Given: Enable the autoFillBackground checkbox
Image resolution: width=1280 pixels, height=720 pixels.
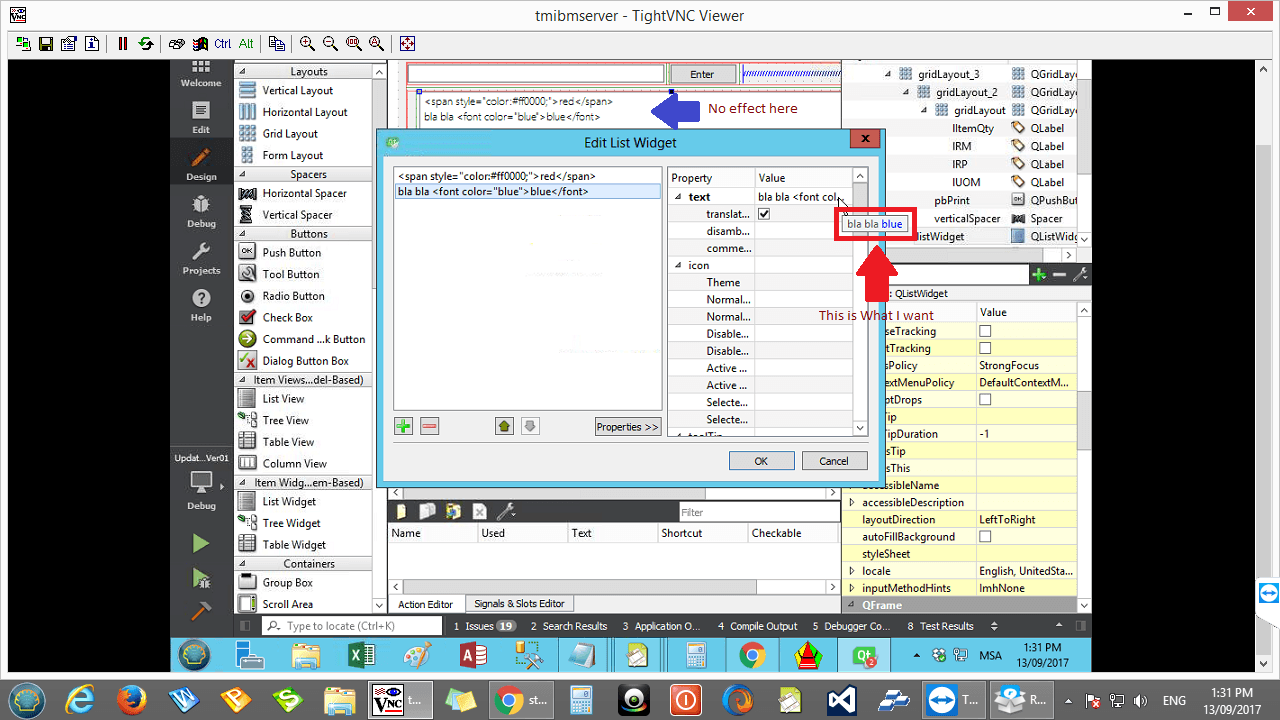Looking at the screenshot, I should 985,537.
